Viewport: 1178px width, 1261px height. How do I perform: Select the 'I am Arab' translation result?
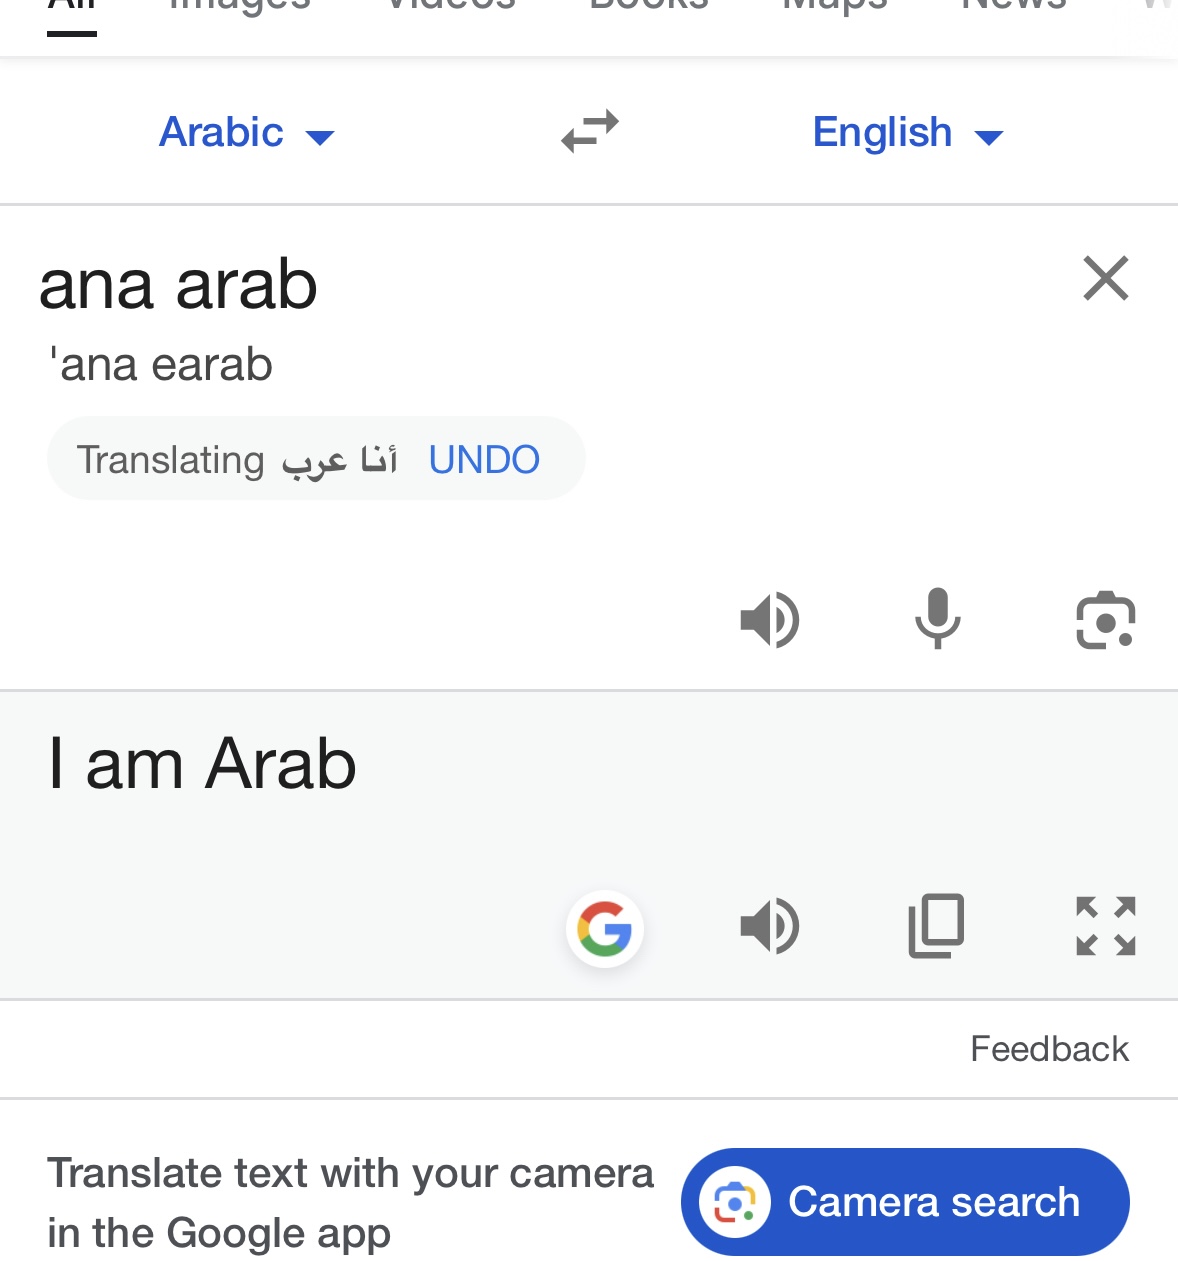tap(202, 764)
